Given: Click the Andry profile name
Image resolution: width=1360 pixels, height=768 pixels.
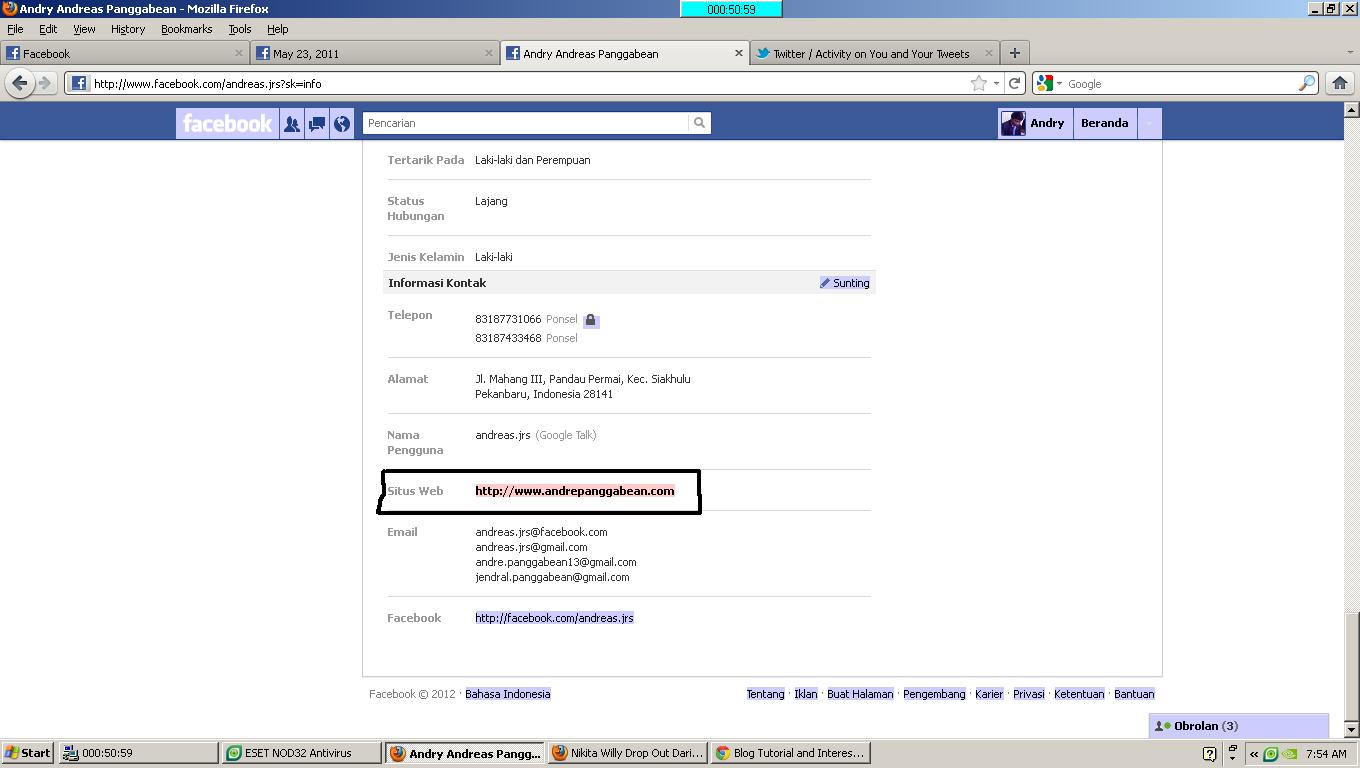Looking at the screenshot, I should pos(1047,123).
